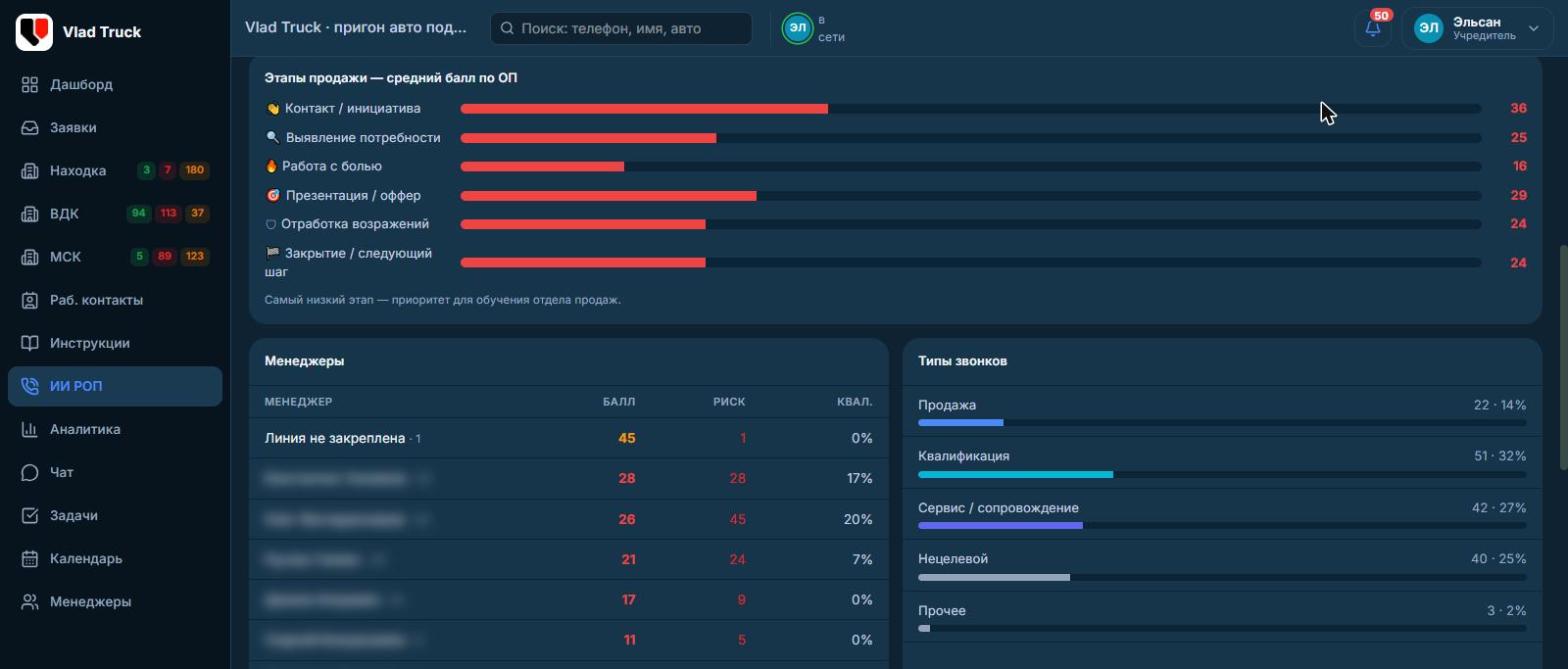This screenshot has width=1568, height=669.
Task: Click the РИСК column header
Action: point(729,402)
